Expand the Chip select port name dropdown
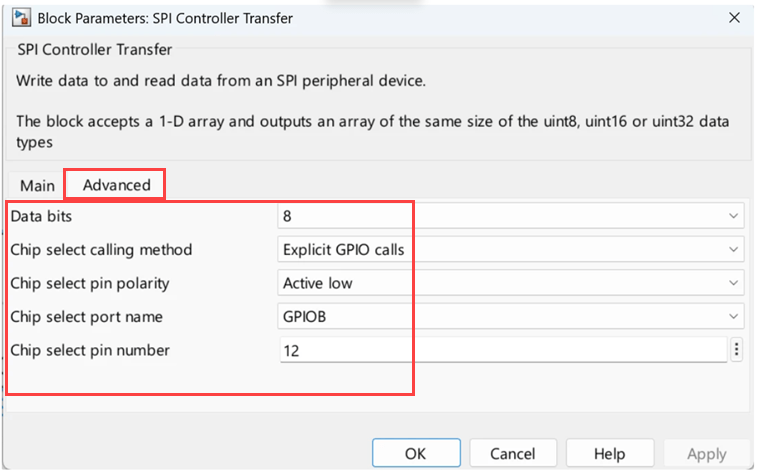The height and width of the screenshot is (472, 757). [x=511, y=317]
